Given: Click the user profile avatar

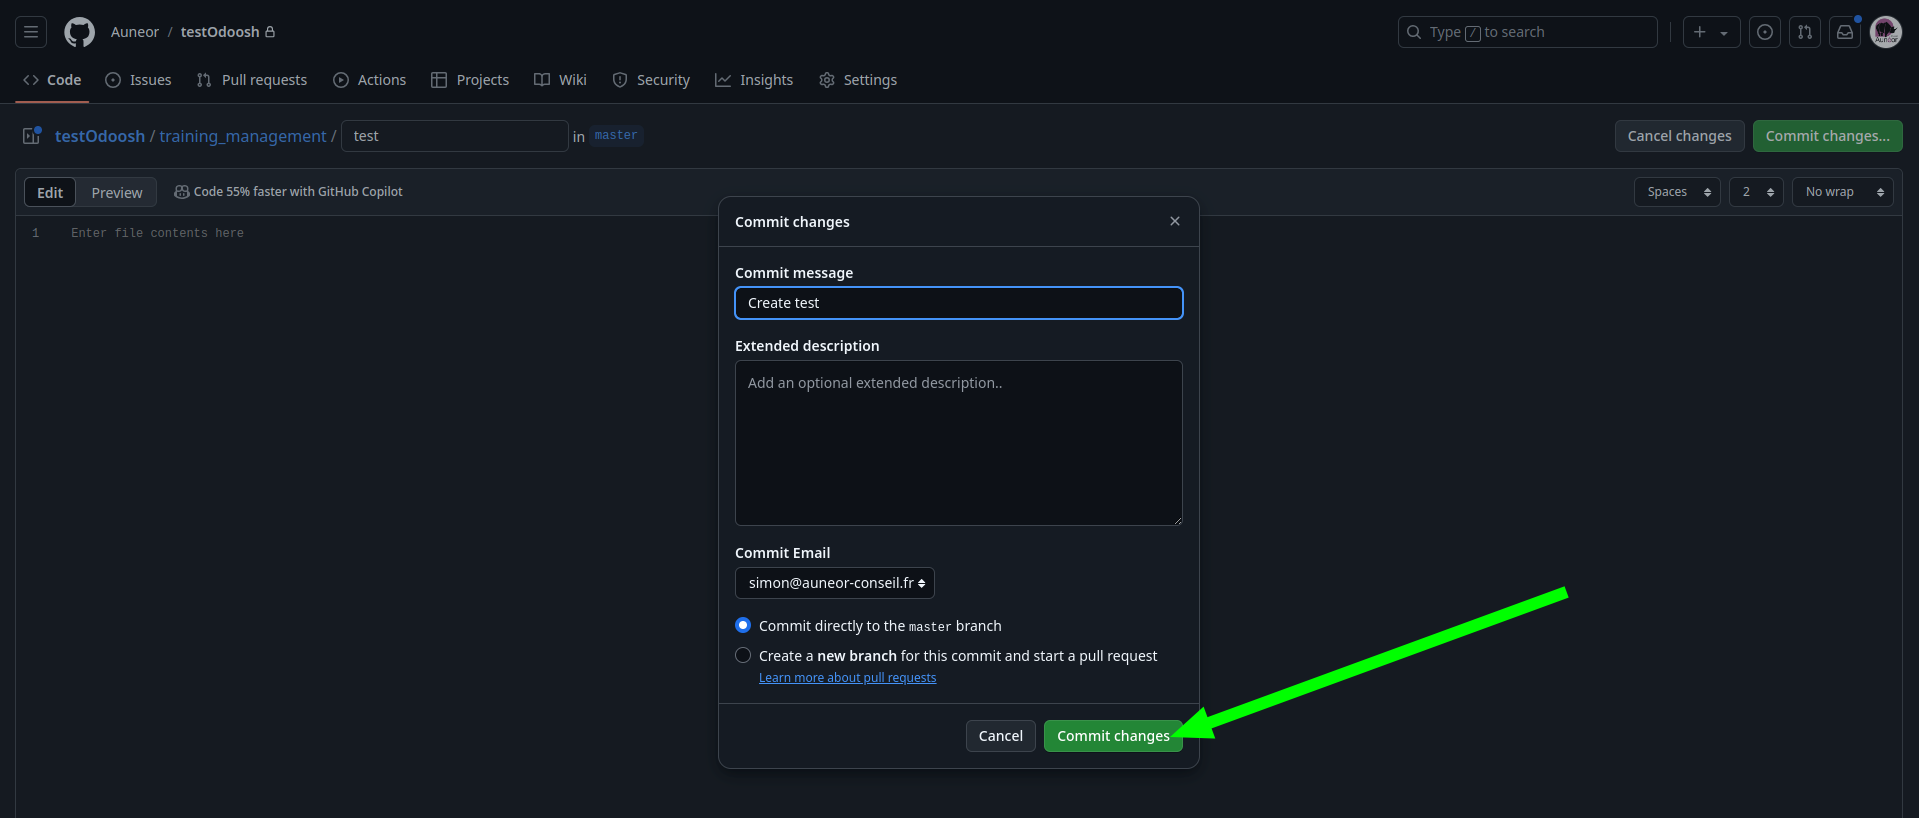Looking at the screenshot, I should 1885,32.
